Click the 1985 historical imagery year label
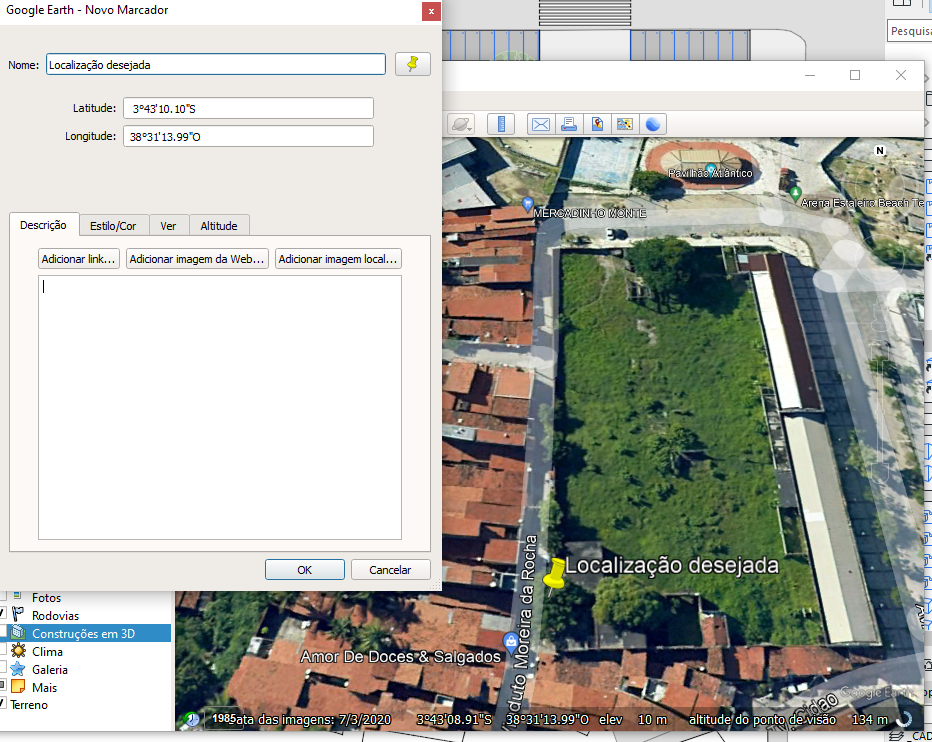Screen dimensions: 932x742 click(224, 718)
